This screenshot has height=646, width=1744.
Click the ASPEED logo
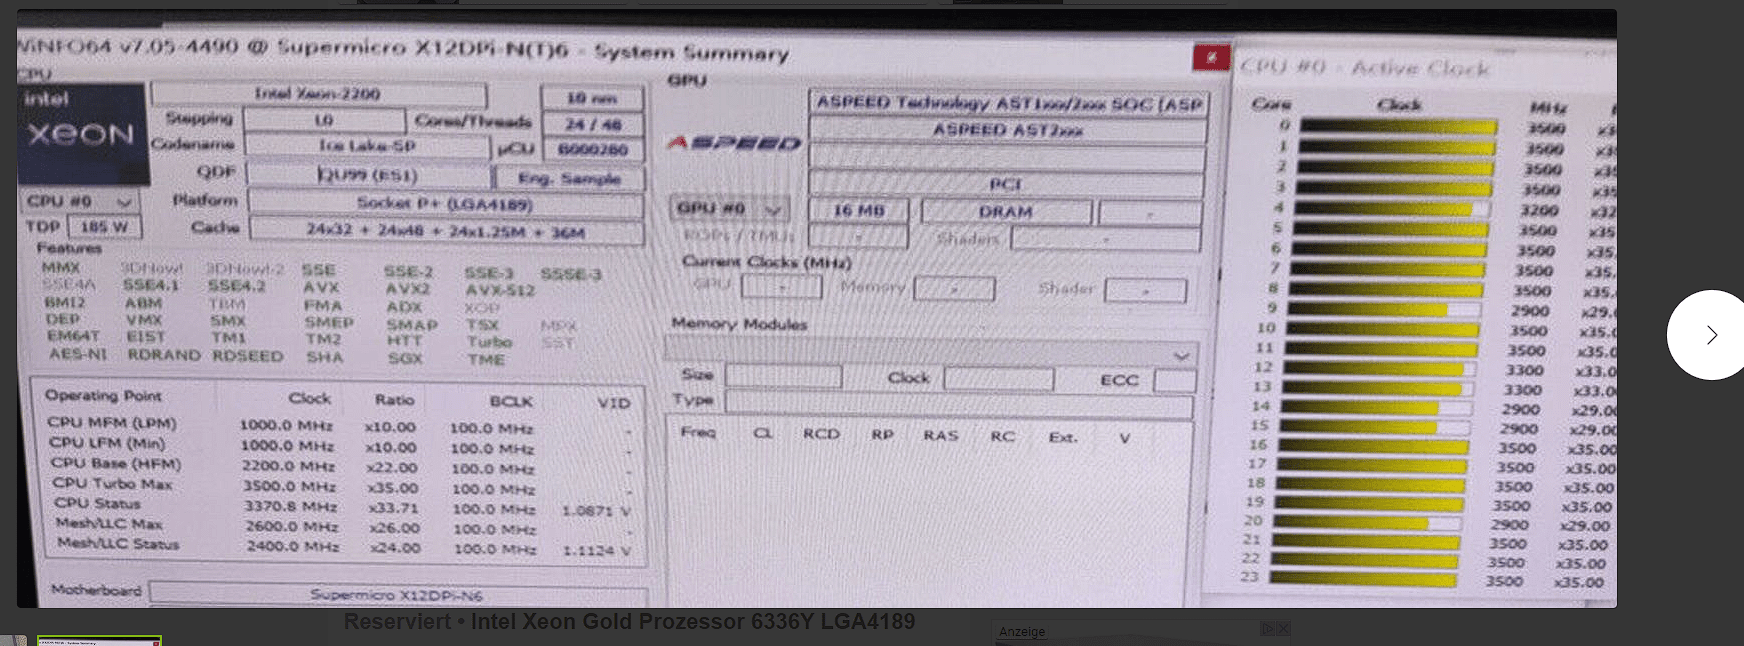735,143
